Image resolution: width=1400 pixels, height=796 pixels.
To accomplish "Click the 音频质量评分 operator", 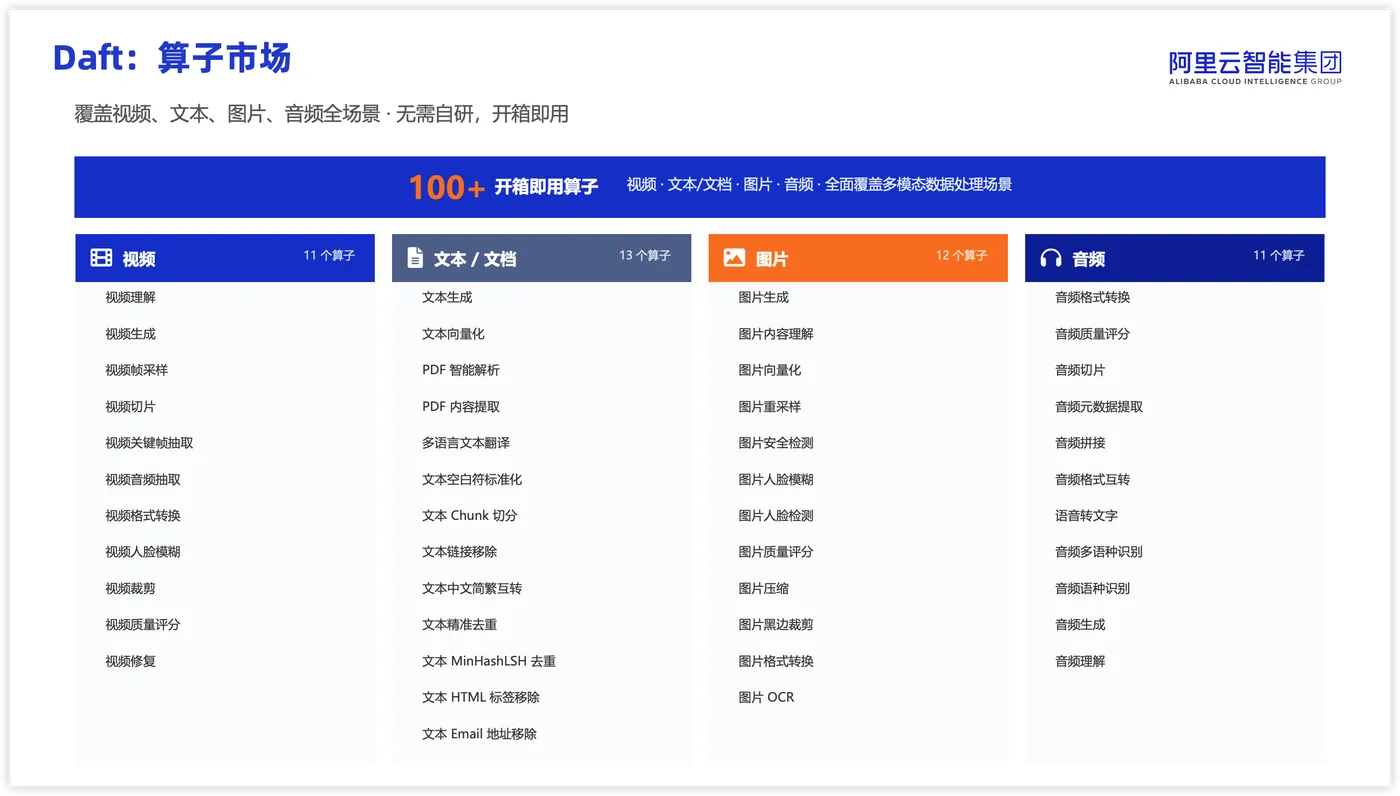I will click(1093, 334).
